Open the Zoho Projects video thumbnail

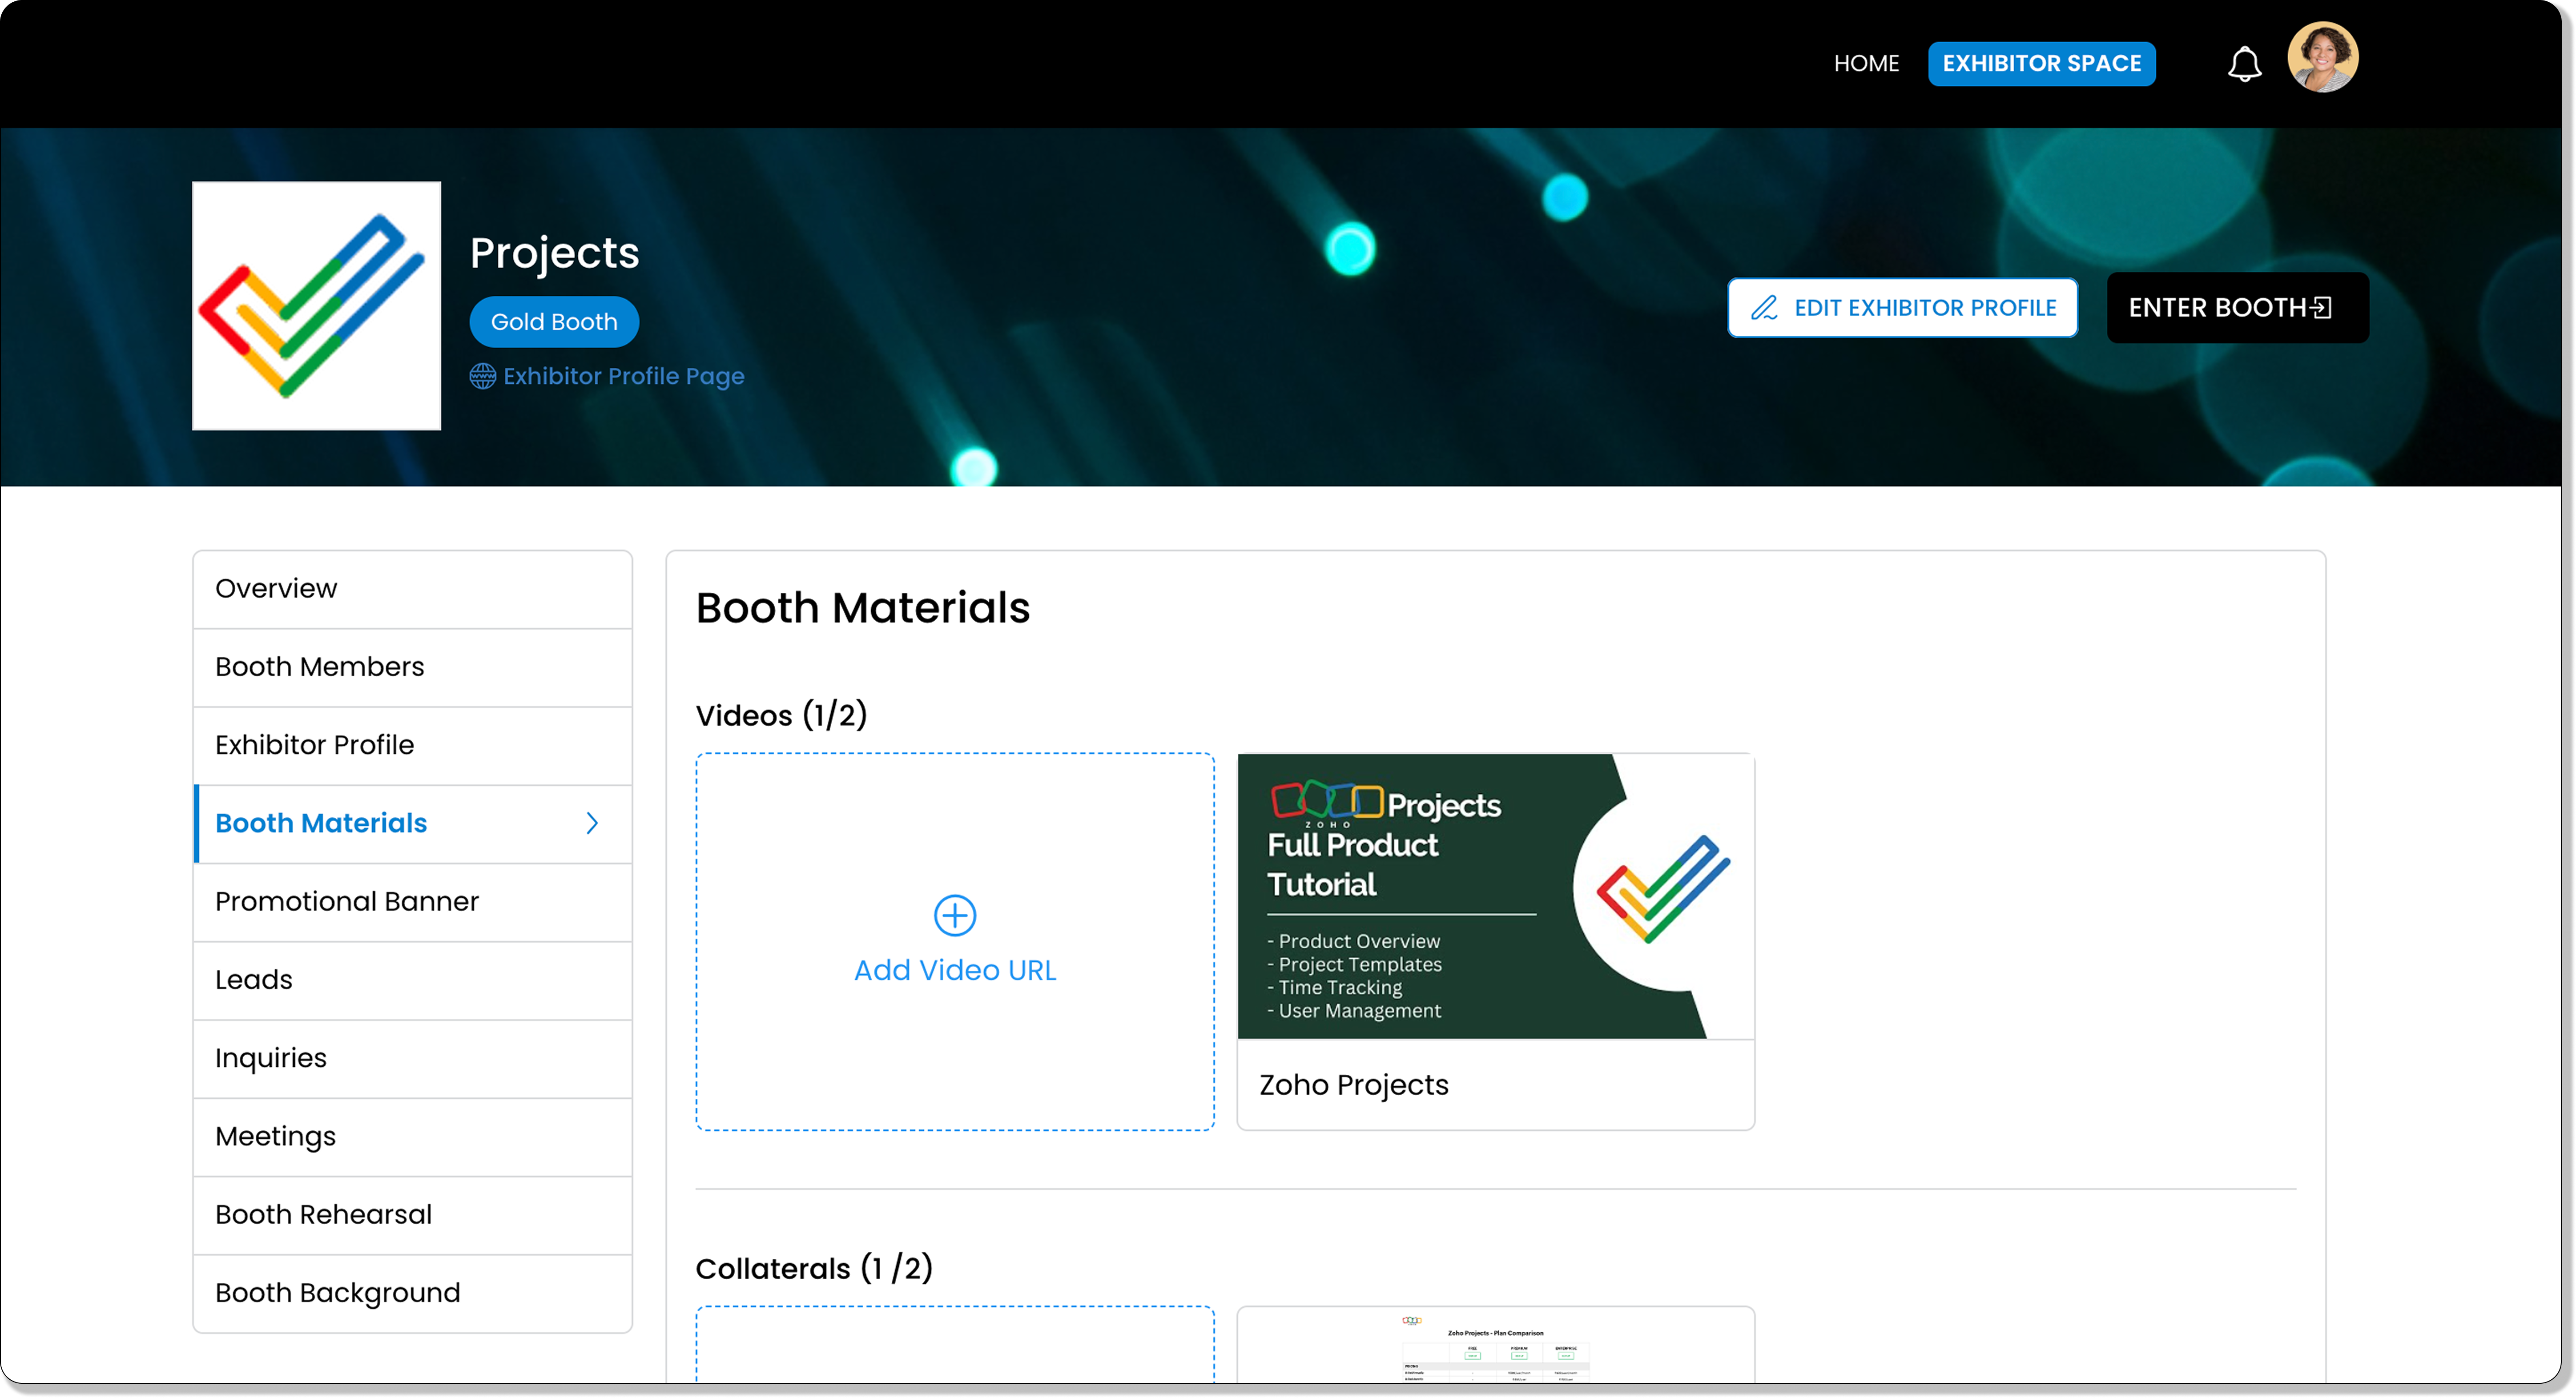(x=1495, y=897)
